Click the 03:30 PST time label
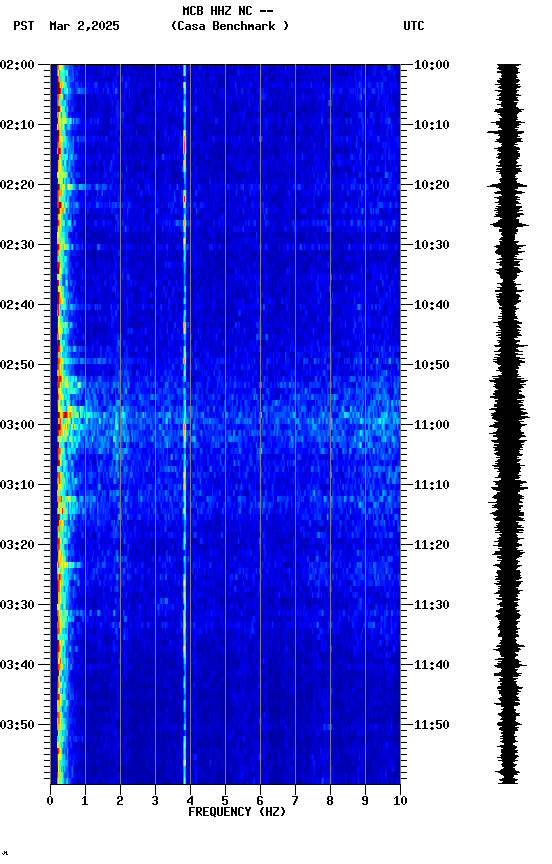Viewport: 552px width, 864px height. pyautogui.click(x=17, y=605)
